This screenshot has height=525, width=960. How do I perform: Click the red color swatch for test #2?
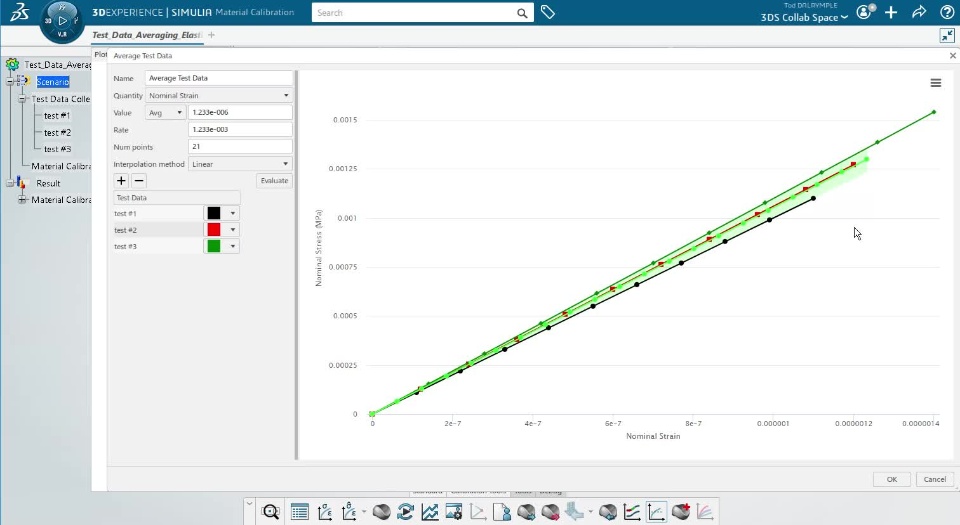(214, 229)
